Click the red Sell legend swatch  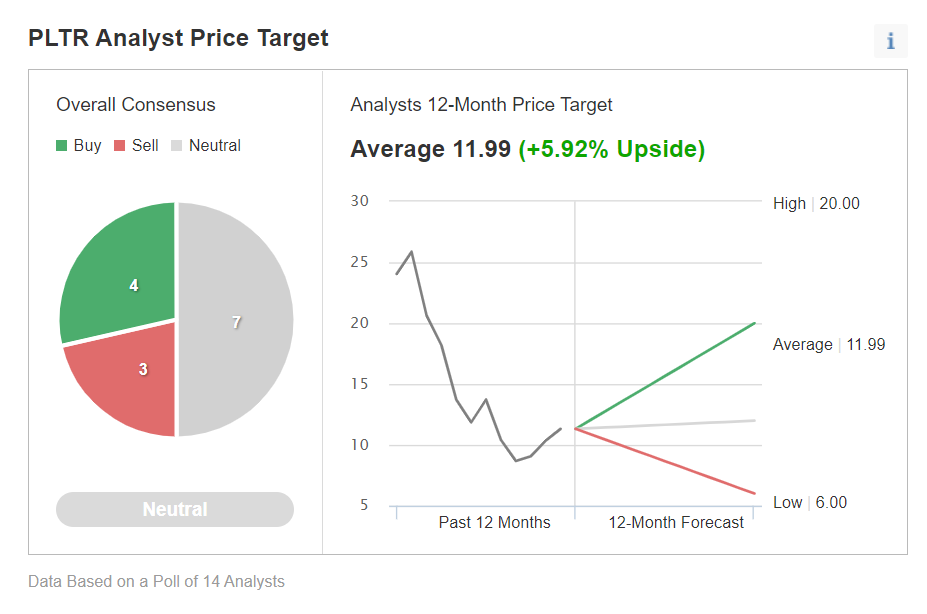(x=120, y=146)
